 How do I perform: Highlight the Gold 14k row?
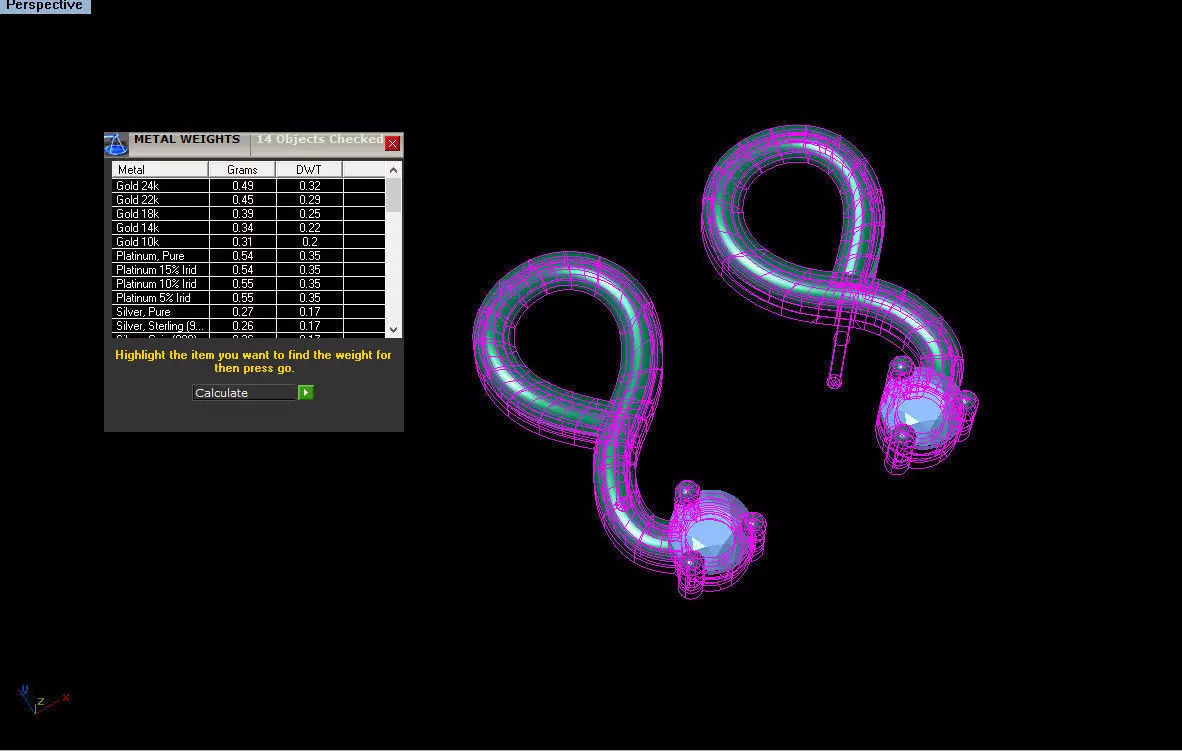tap(249, 228)
